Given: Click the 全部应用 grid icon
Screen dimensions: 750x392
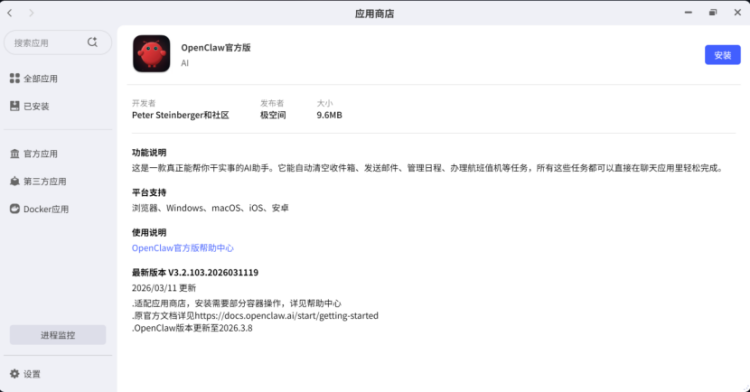Looking at the screenshot, I should click(x=15, y=78).
